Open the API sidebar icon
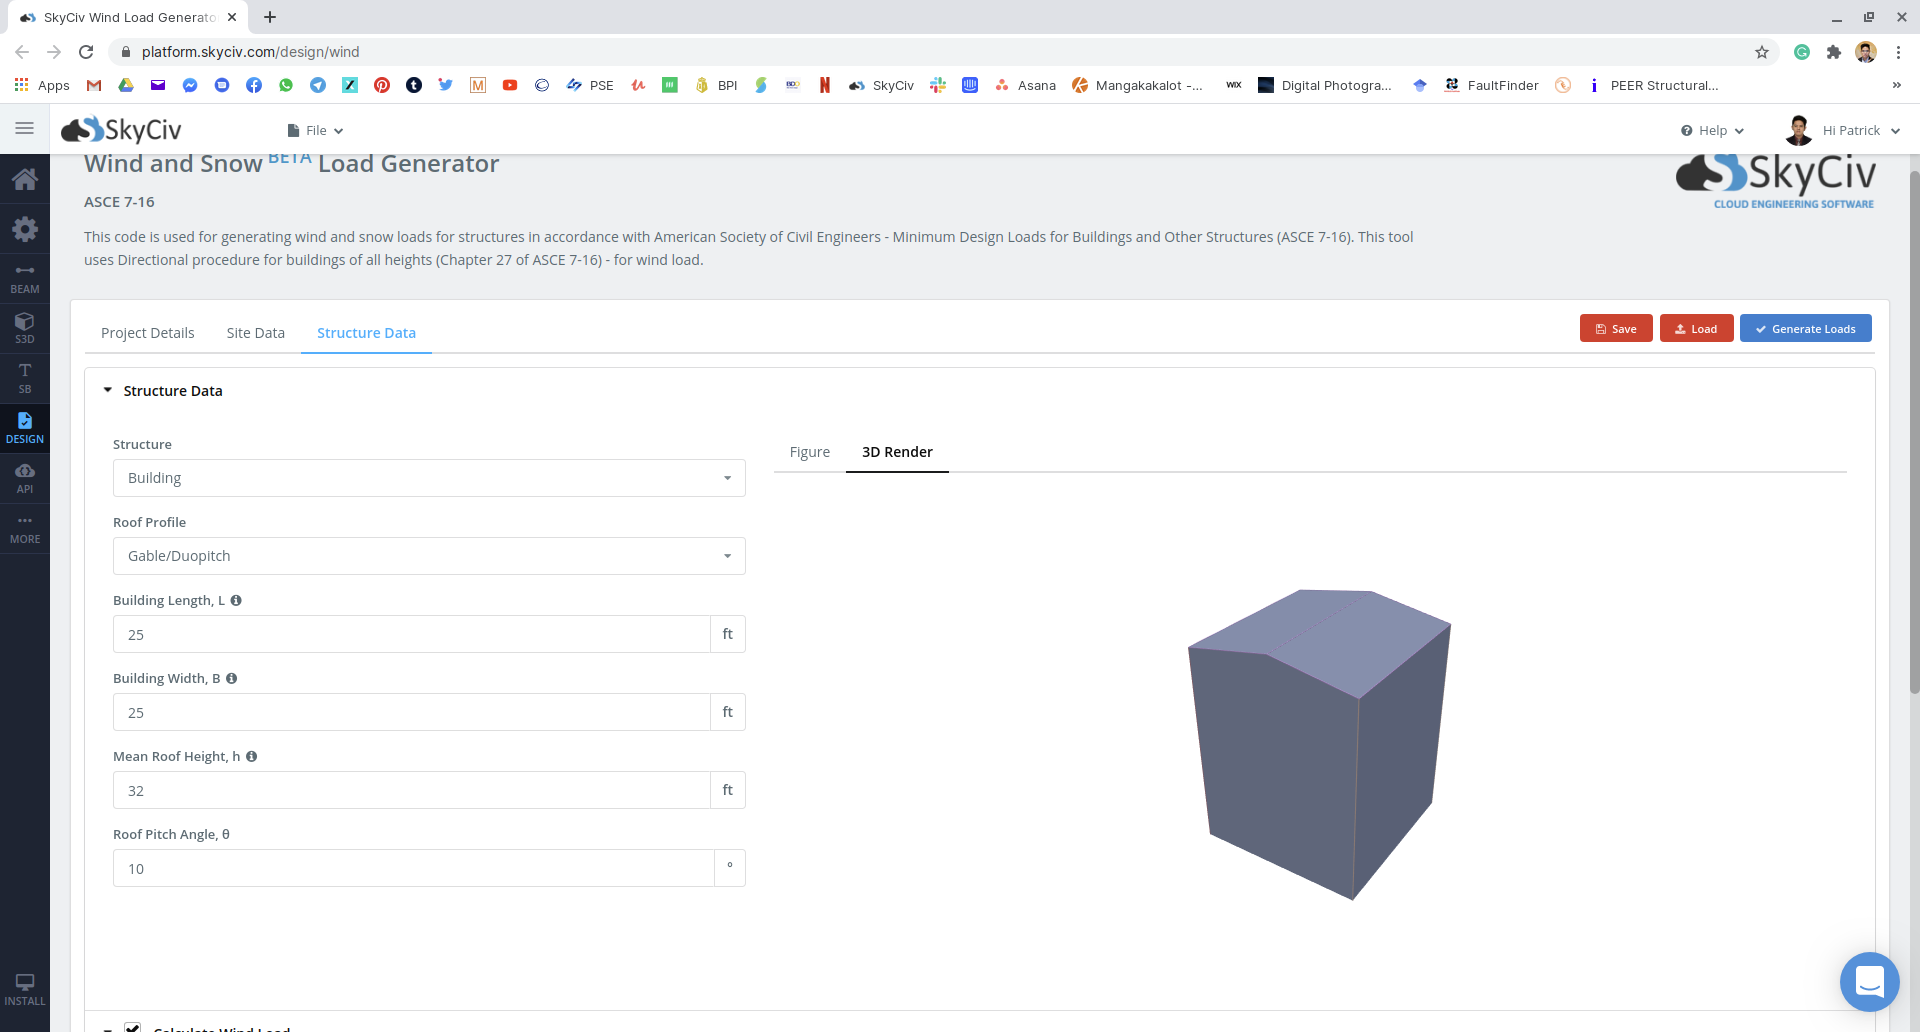This screenshot has height=1032, width=1920. tap(25, 477)
